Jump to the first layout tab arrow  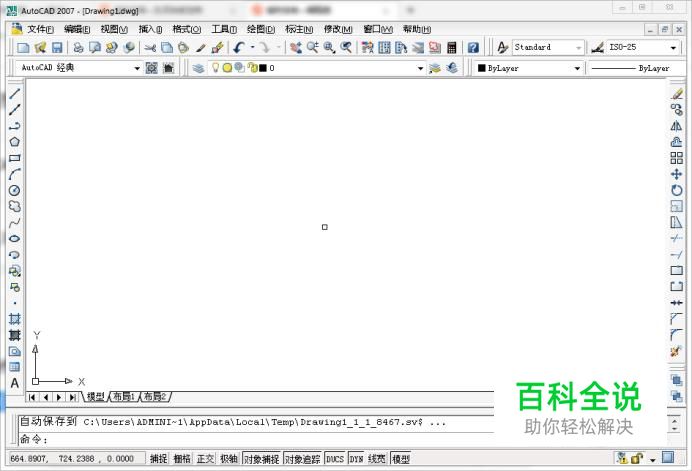click(x=32, y=397)
